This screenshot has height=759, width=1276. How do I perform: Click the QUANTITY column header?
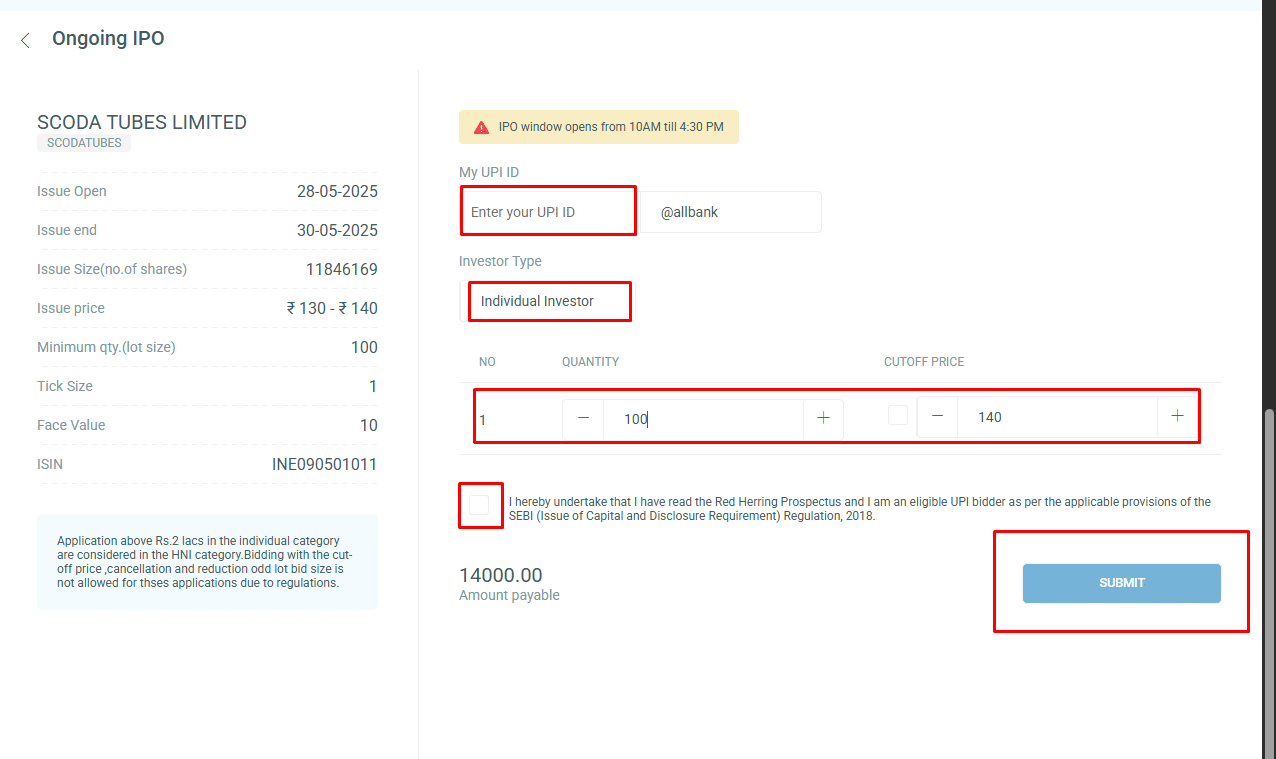point(590,362)
